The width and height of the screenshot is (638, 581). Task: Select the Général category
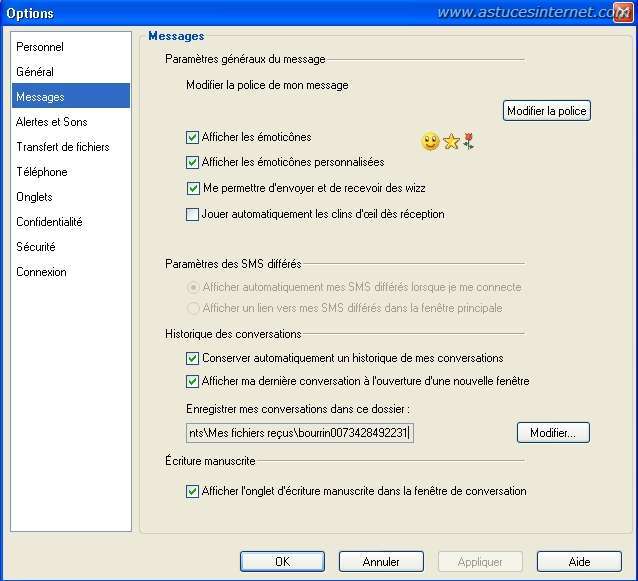pos(35,72)
